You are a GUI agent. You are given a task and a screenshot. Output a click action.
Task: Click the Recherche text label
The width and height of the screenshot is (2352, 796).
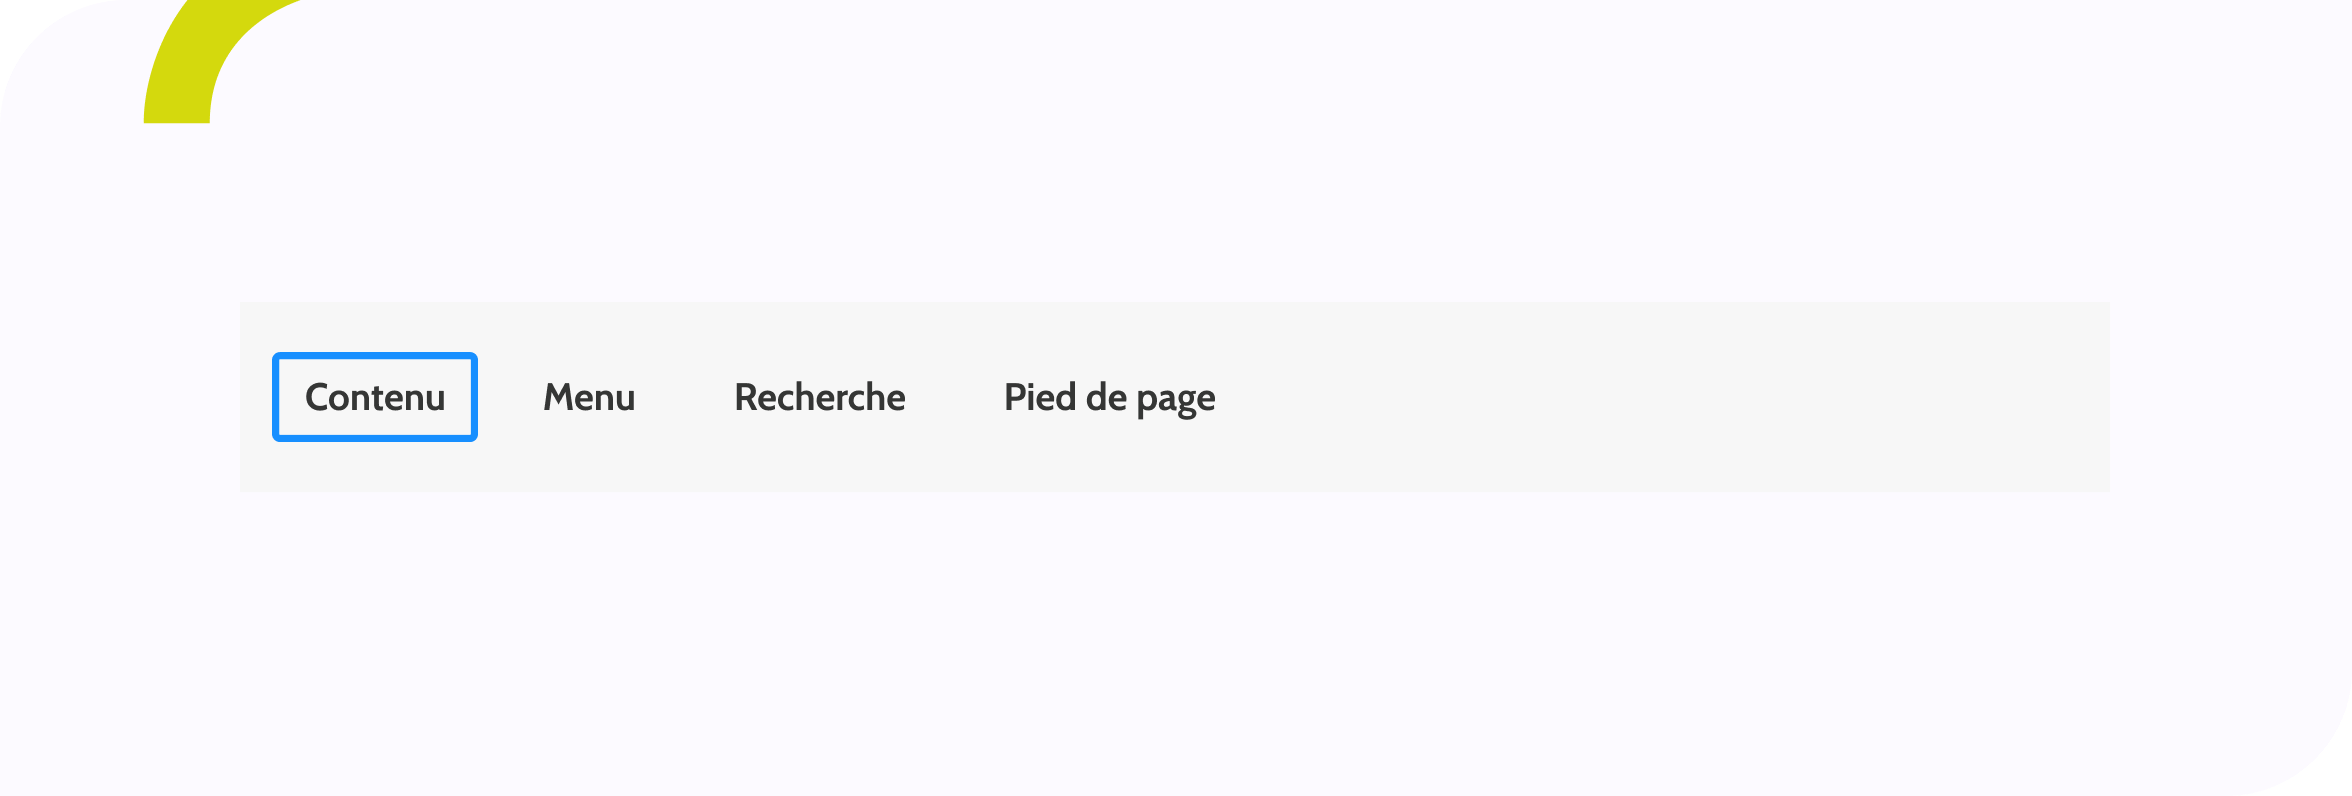pos(820,397)
